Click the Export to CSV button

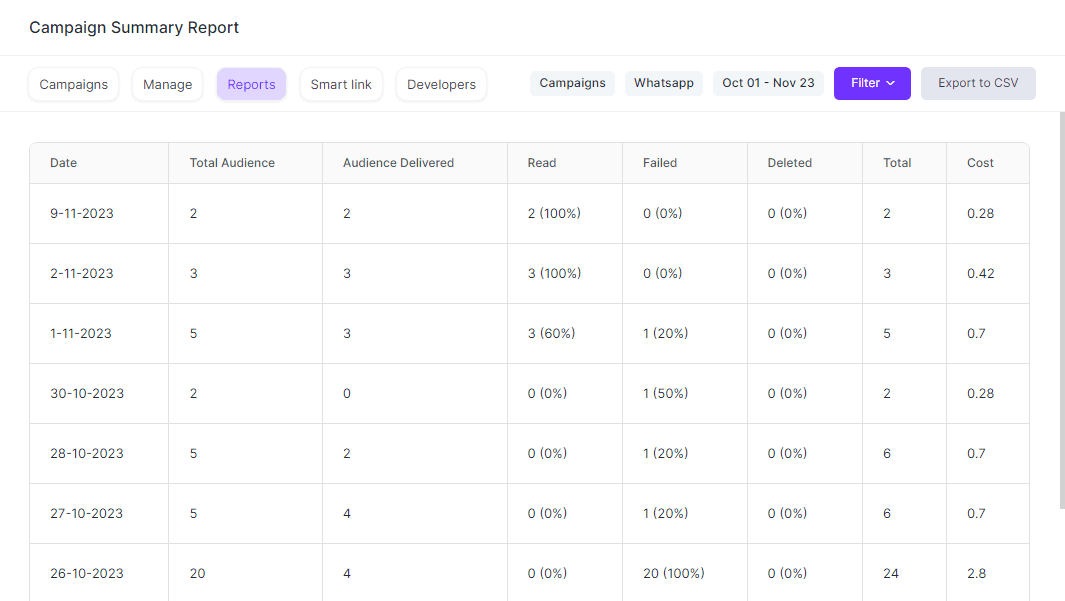978,83
